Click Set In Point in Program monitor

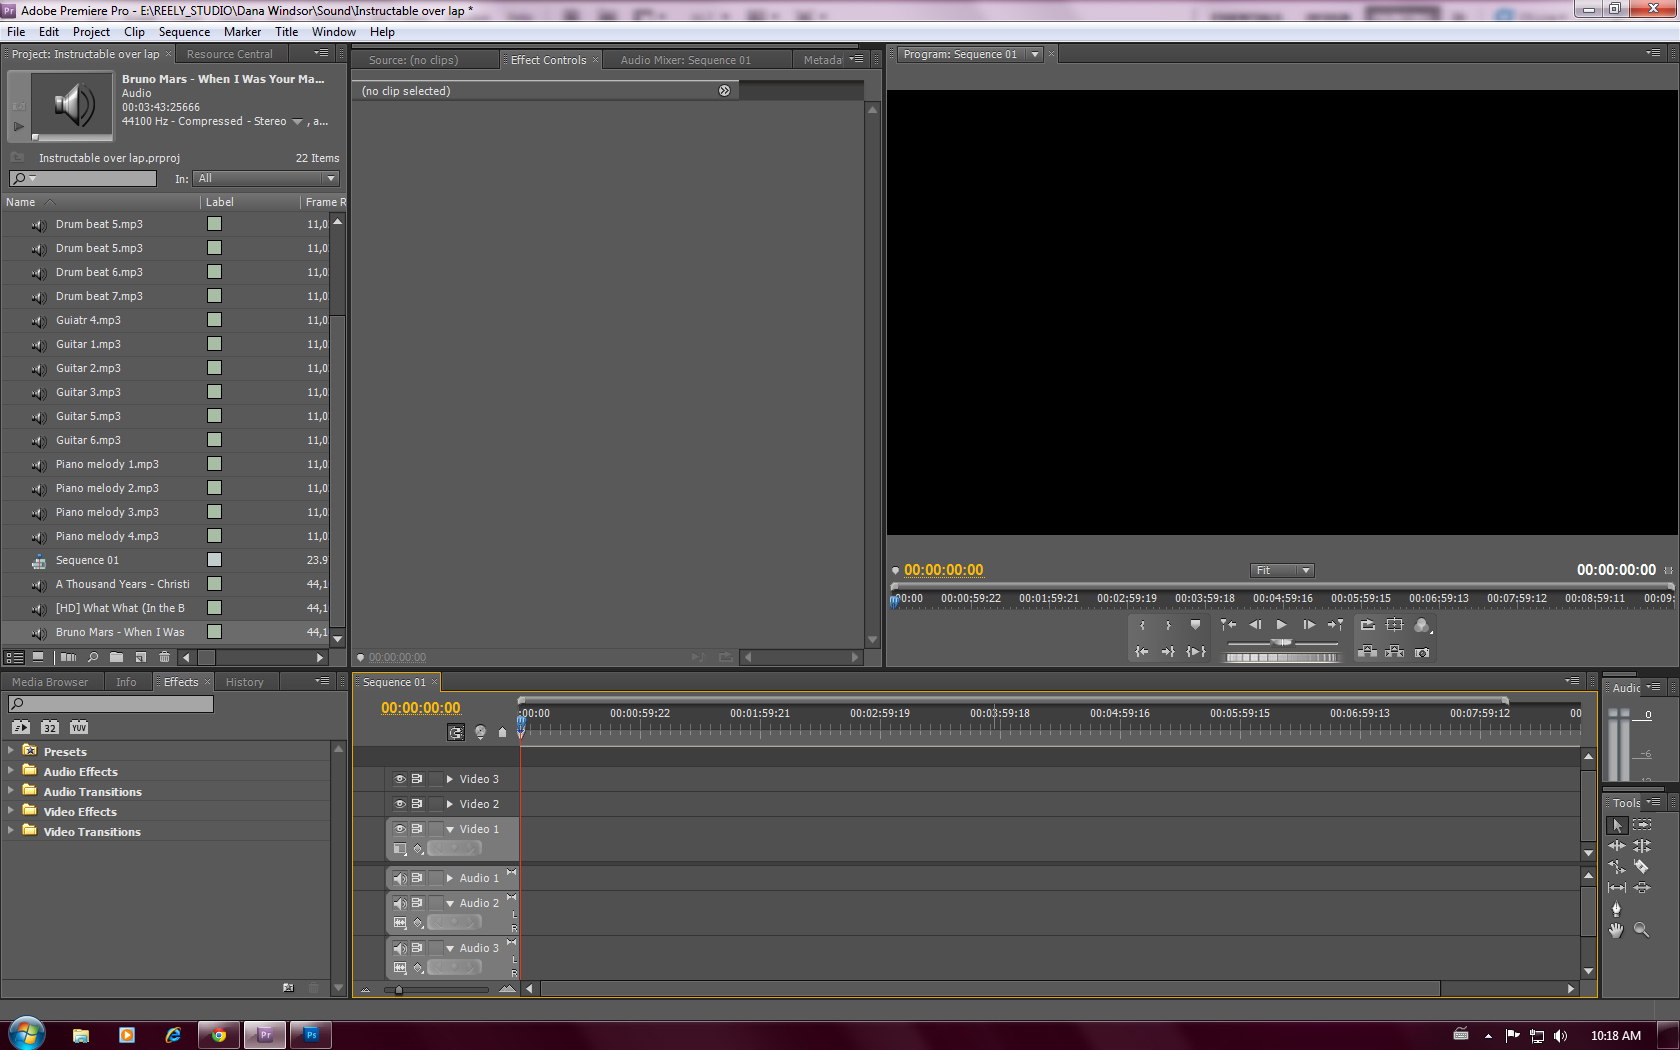pos(1142,625)
